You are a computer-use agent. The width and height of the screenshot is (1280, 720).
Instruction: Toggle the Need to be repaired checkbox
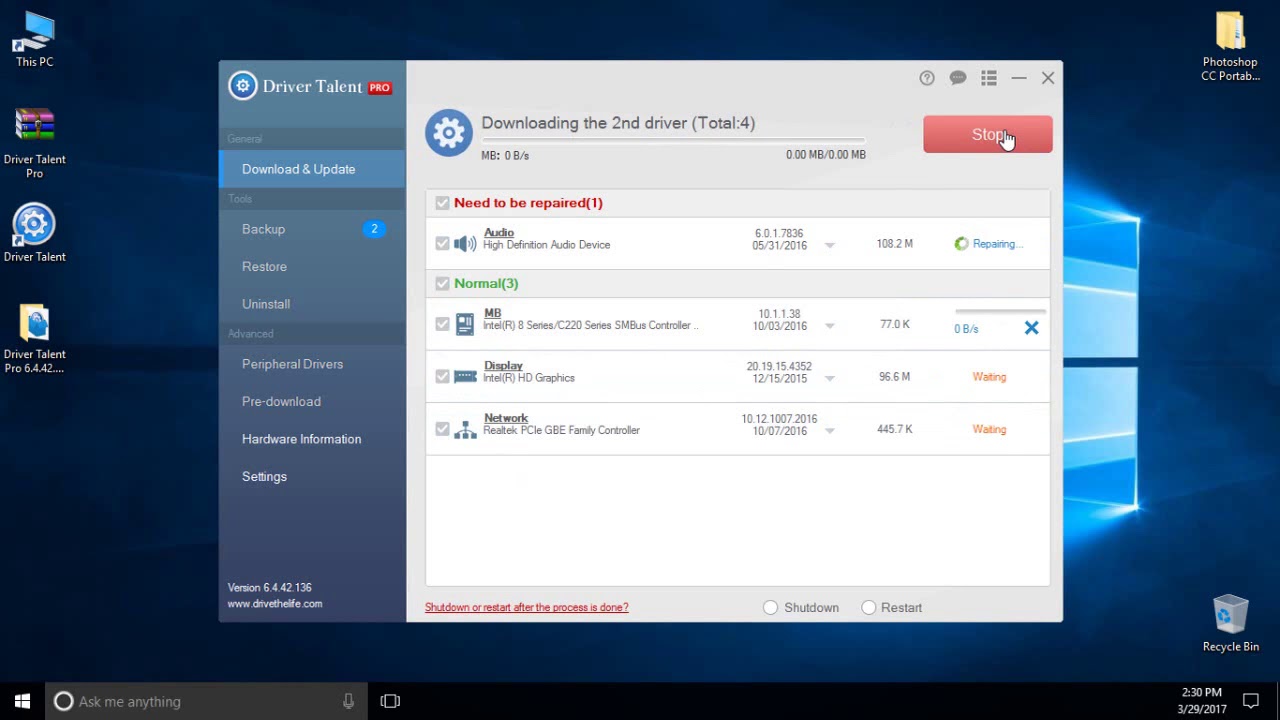442,203
